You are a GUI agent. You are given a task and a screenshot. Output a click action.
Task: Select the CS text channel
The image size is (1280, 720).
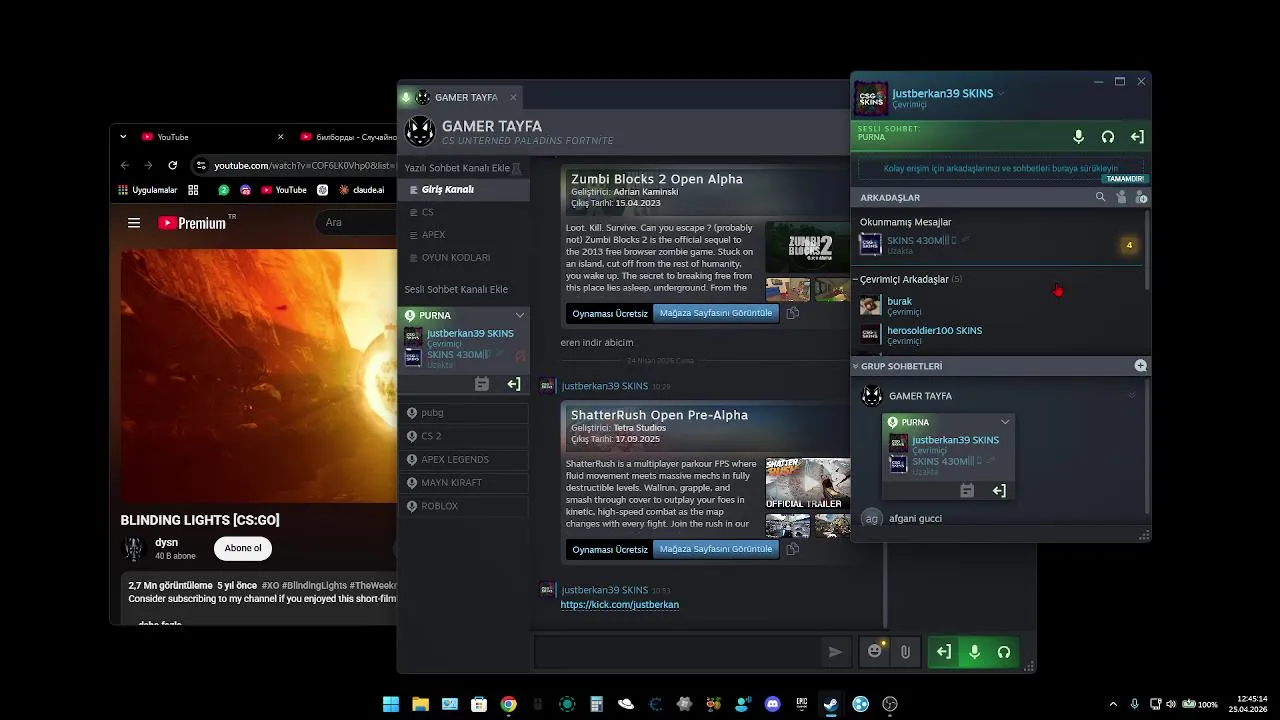465,212
